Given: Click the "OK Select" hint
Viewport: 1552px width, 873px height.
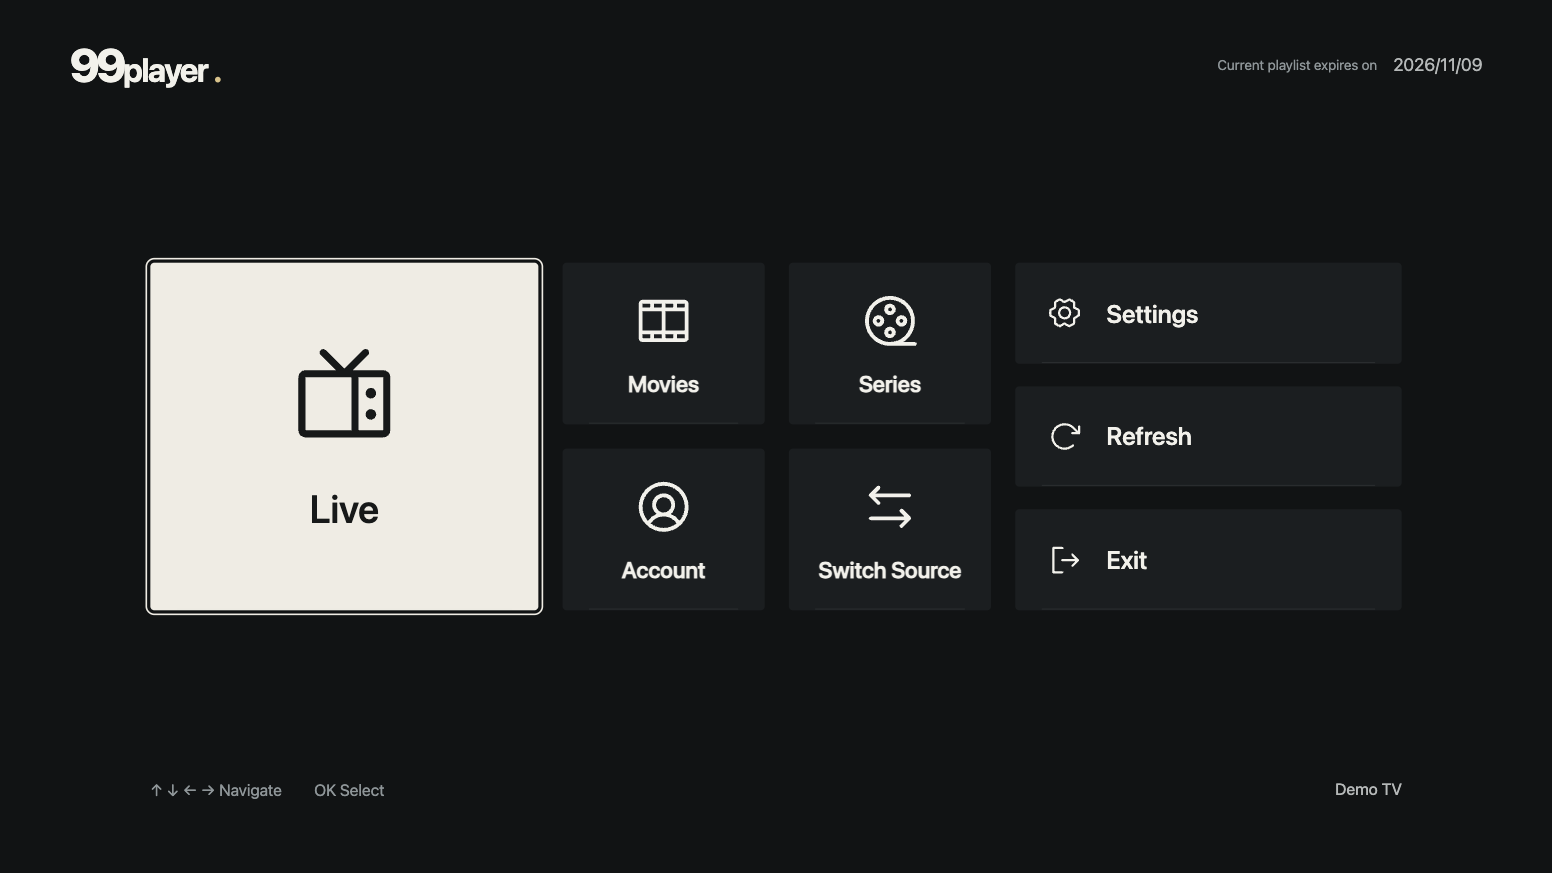Looking at the screenshot, I should tap(349, 790).
